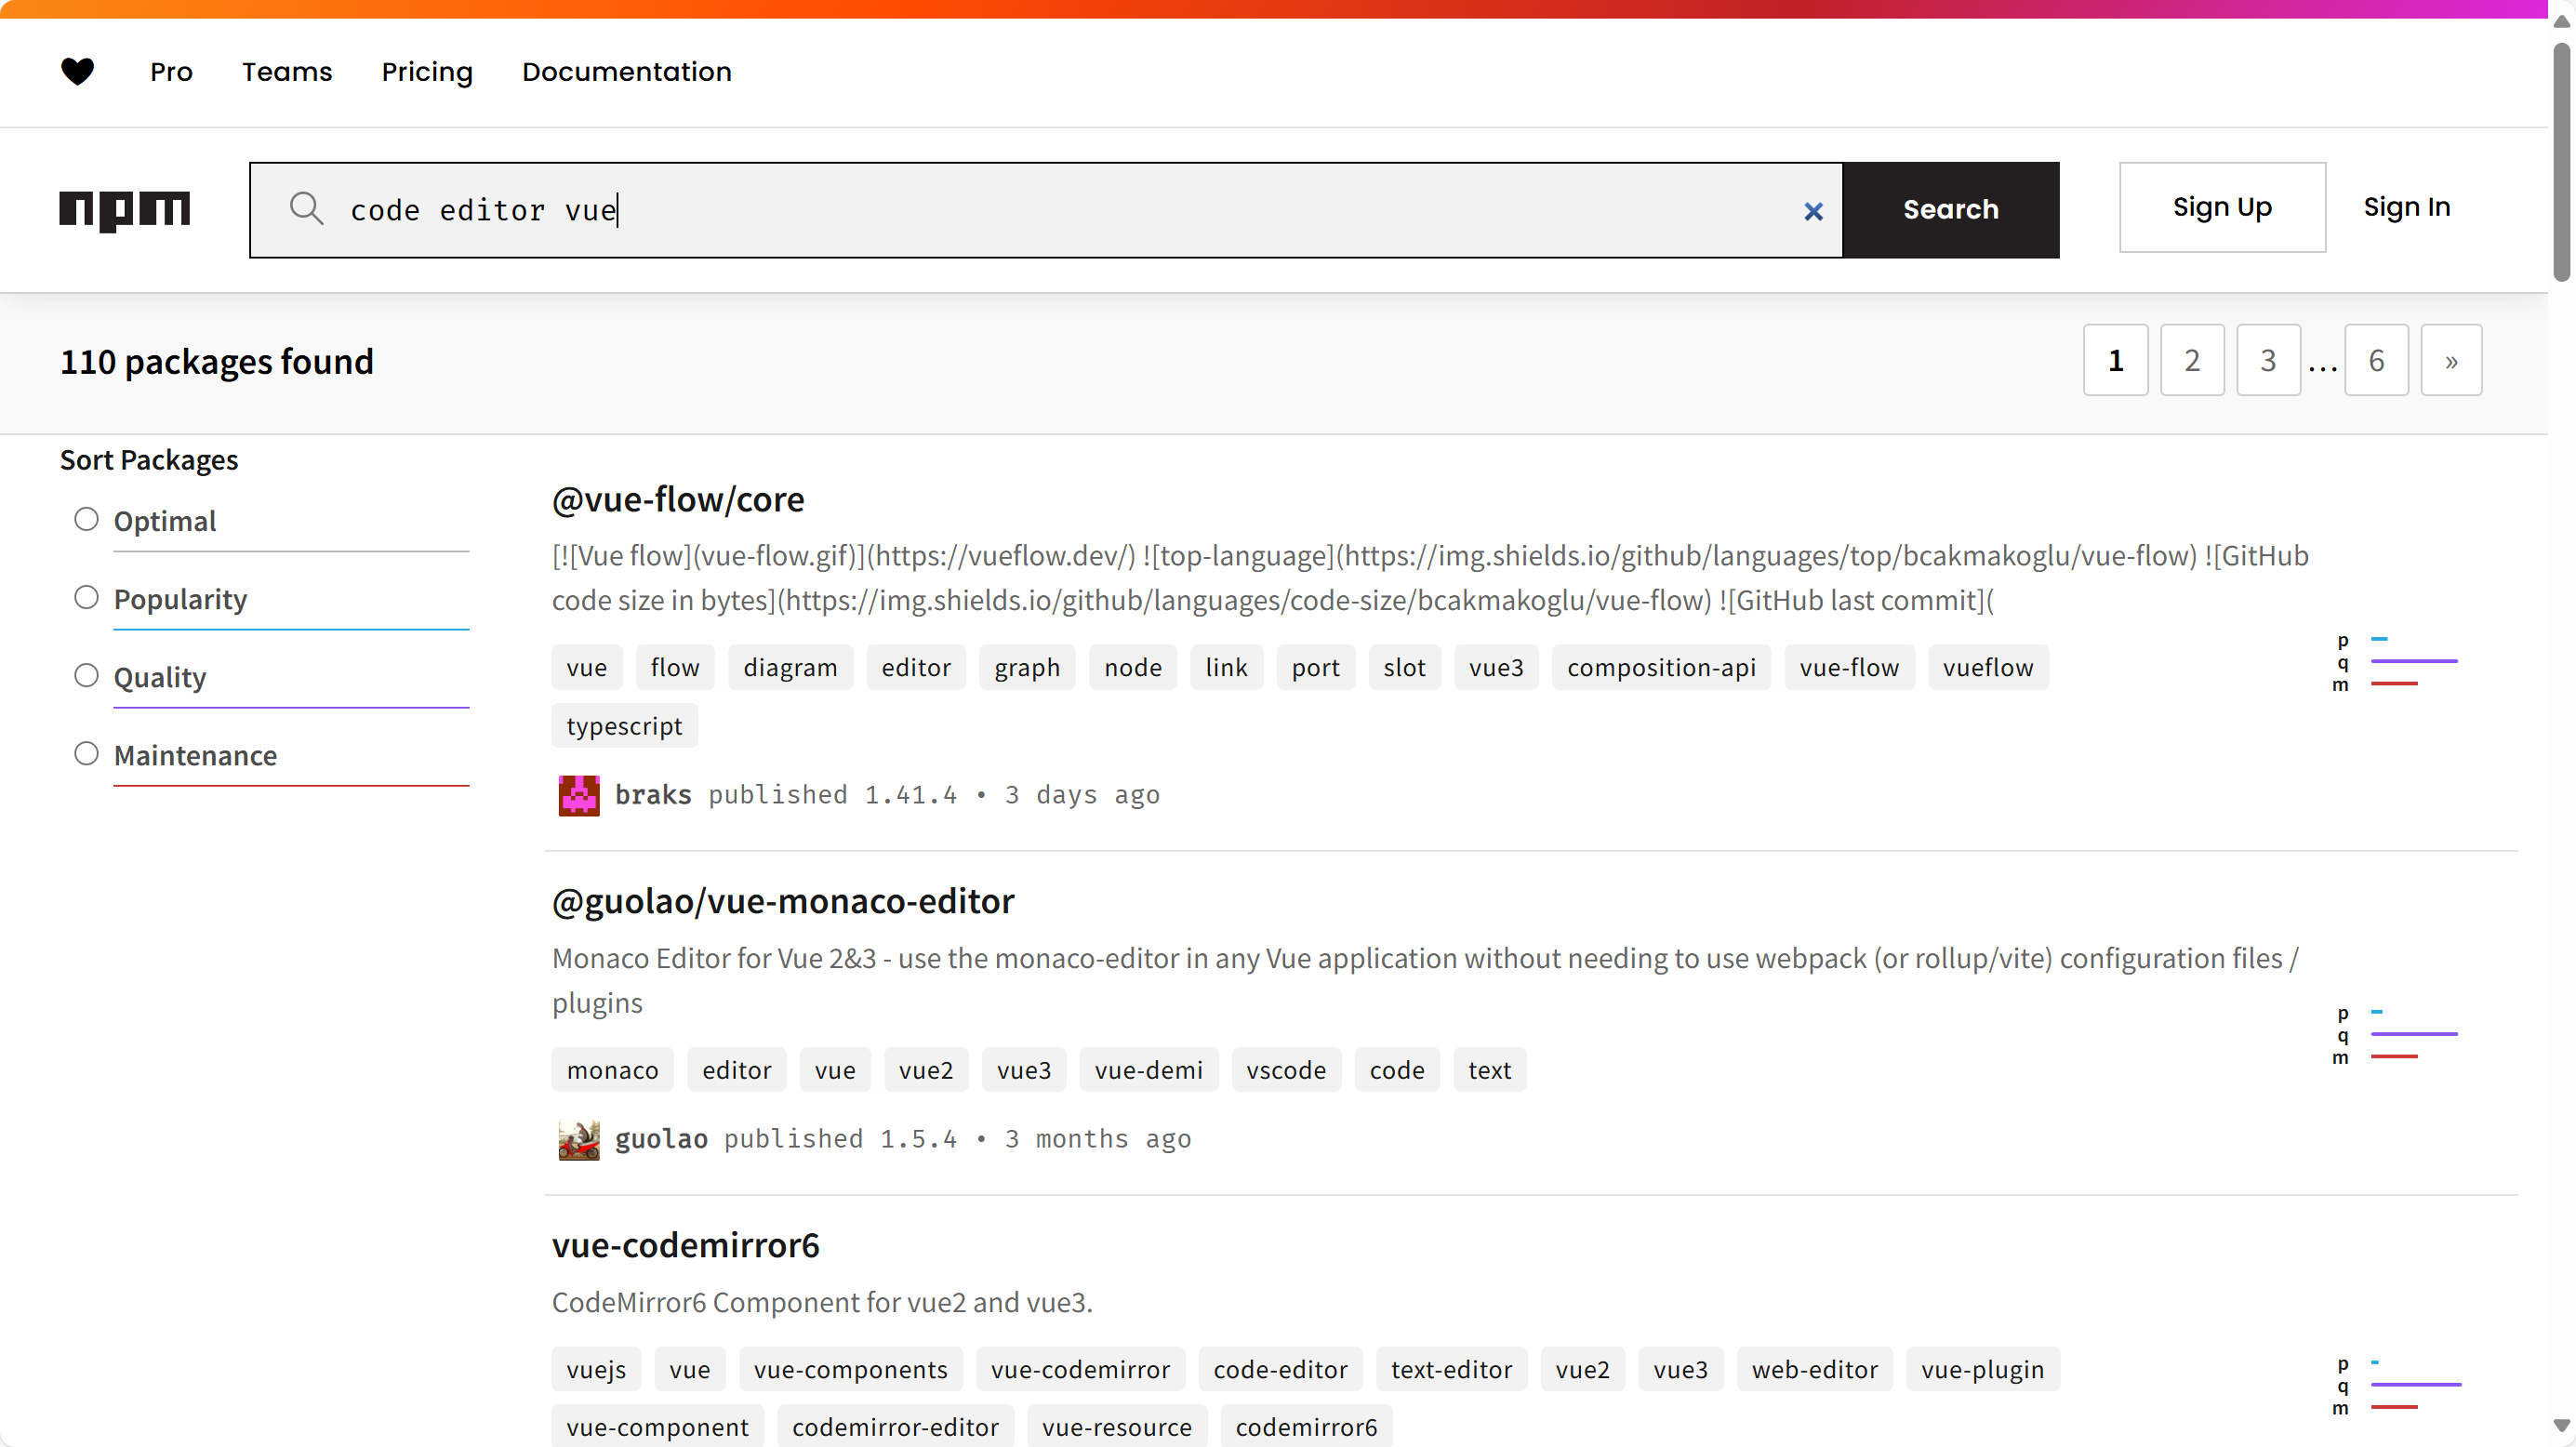Viewport: 2576px width, 1447px height.
Task: Click the vueflow keyword tag
Action: pyautogui.click(x=1988, y=667)
